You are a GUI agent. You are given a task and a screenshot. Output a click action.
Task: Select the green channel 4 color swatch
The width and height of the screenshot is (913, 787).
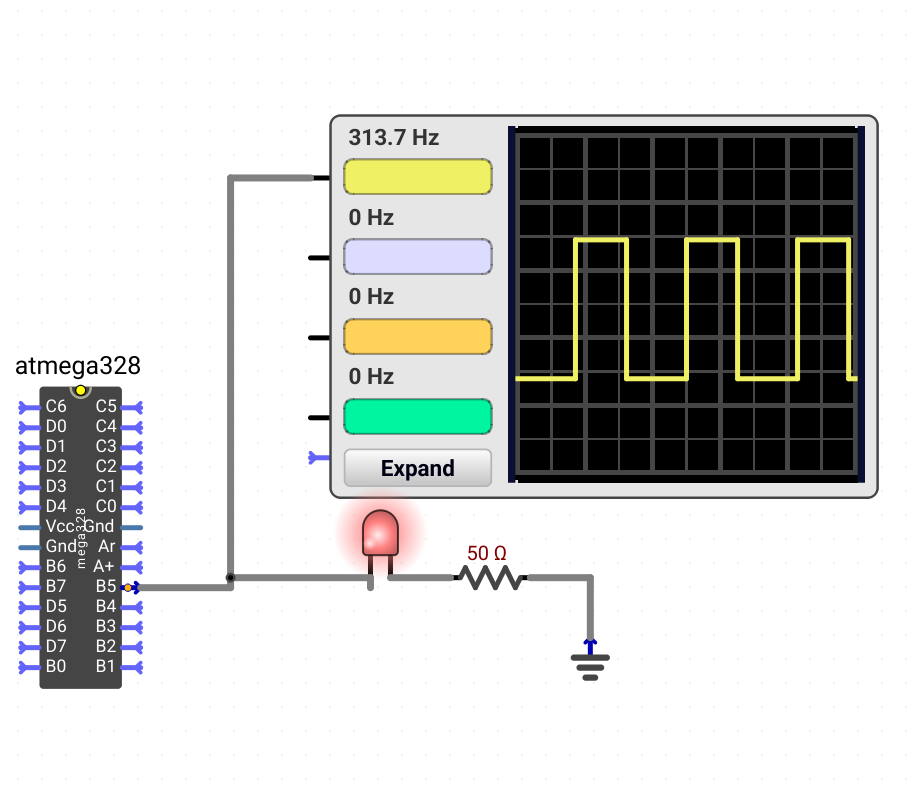417,416
